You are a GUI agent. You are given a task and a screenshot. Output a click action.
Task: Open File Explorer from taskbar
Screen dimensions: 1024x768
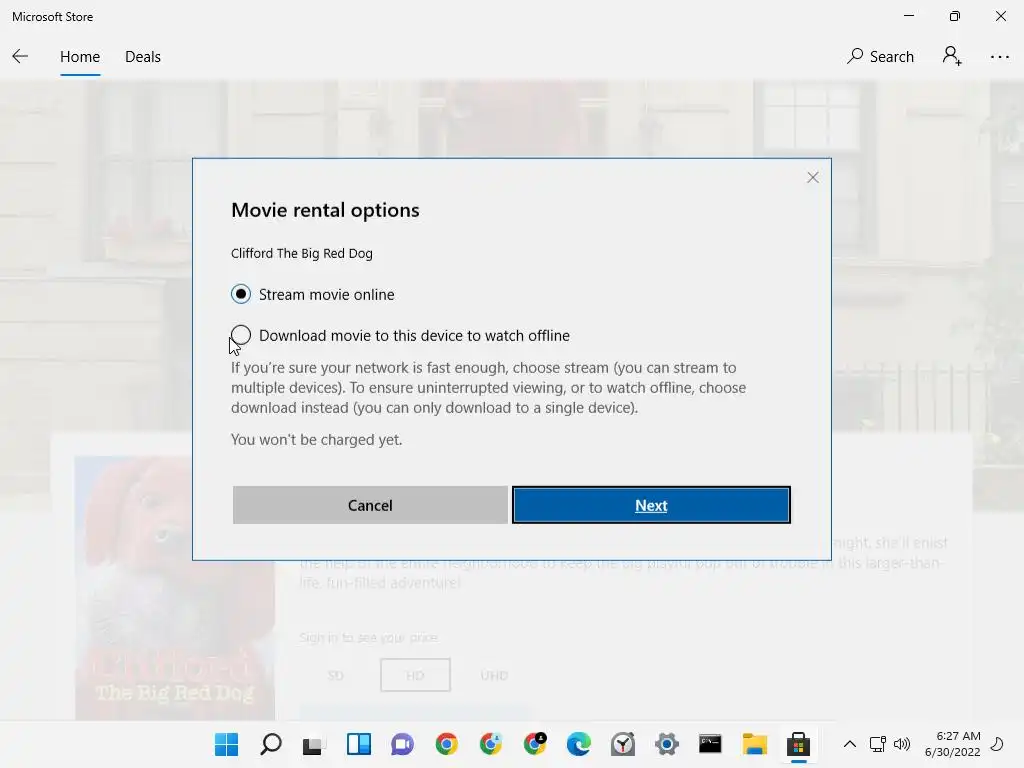click(754, 744)
